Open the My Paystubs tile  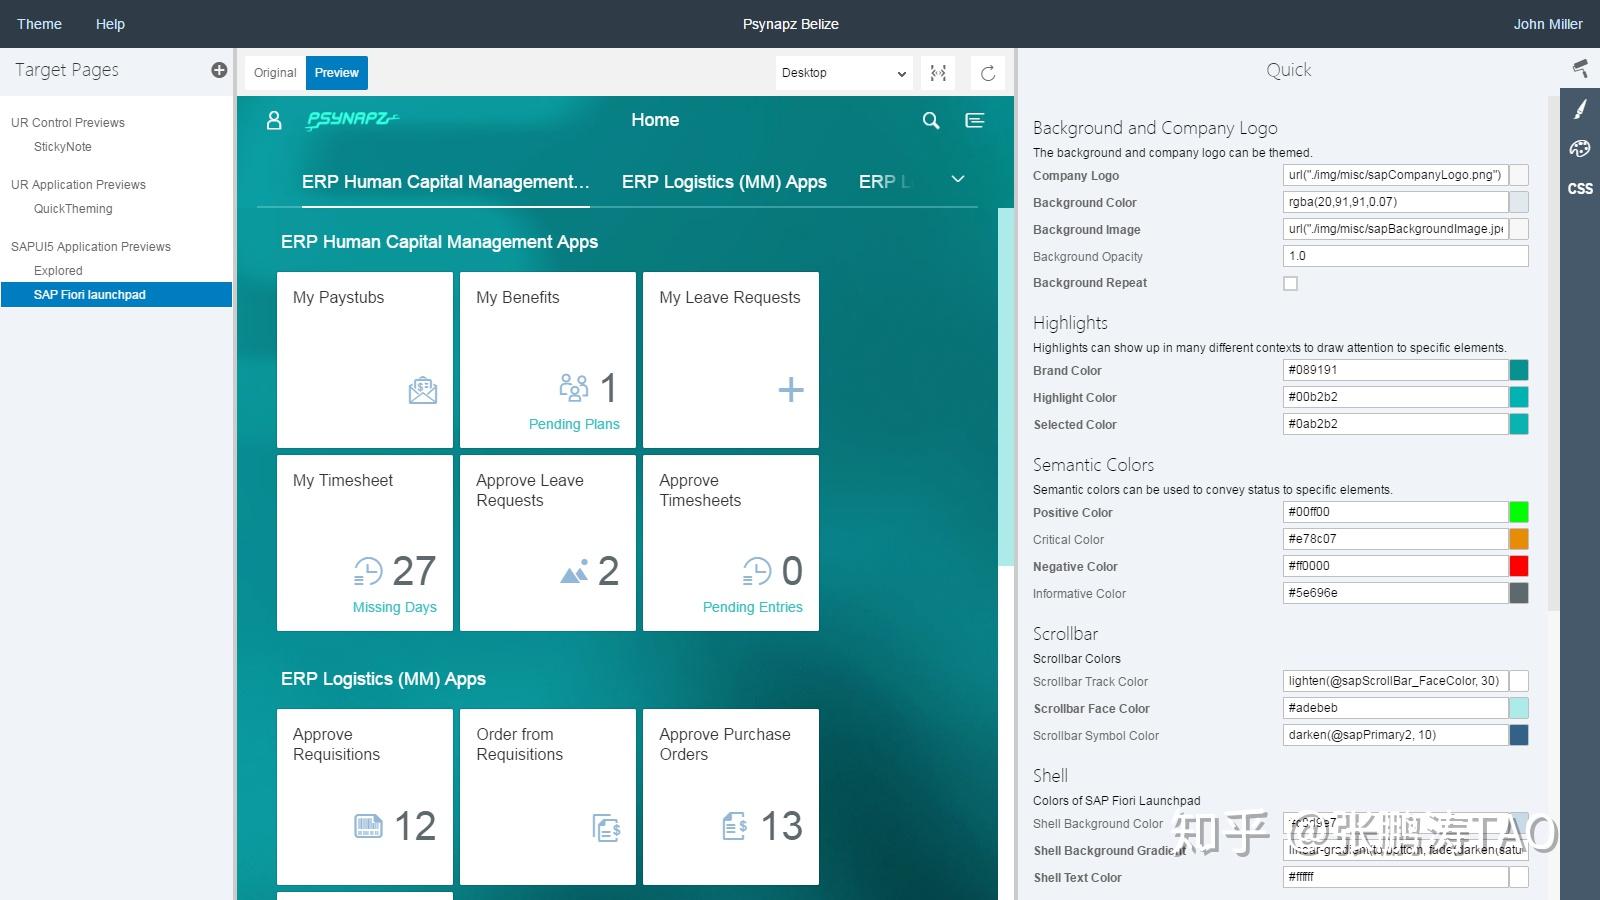click(x=365, y=360)
